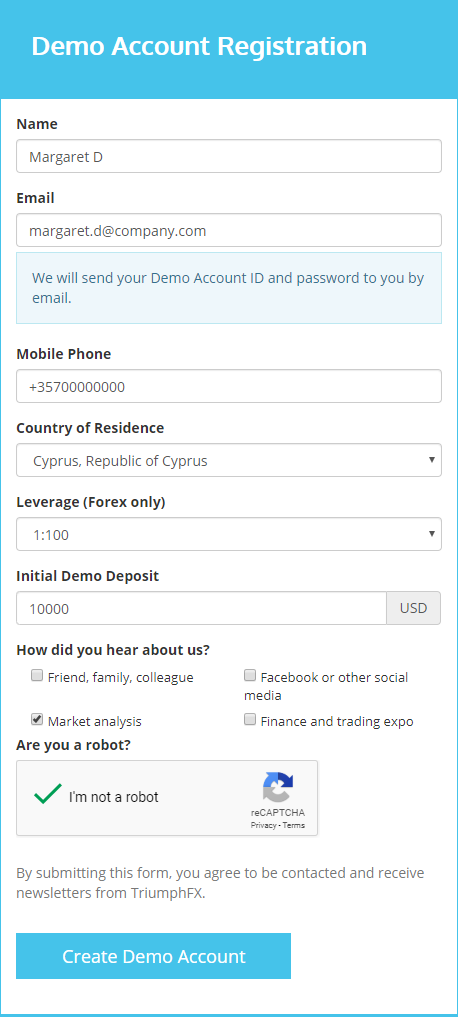Click the Country of Residence dropdown arrow
Screen dimensions: 458x1017
pyautogui.click(x=431, y=461)
